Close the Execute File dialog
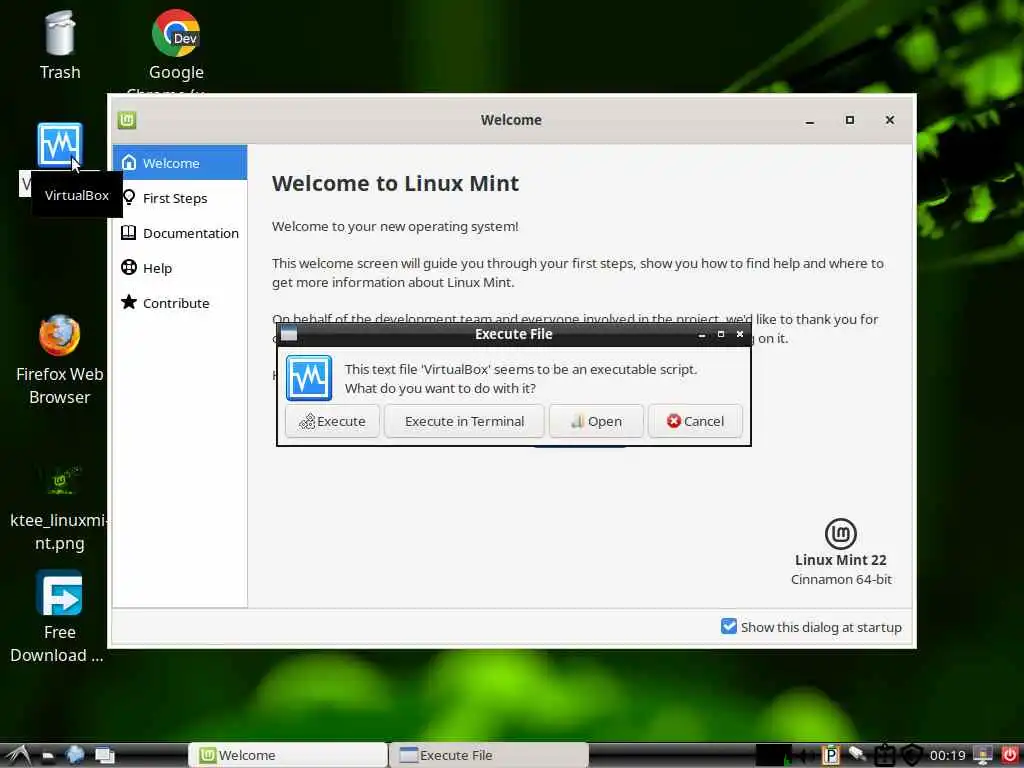The image size is (1024, 768). point(740,334)
